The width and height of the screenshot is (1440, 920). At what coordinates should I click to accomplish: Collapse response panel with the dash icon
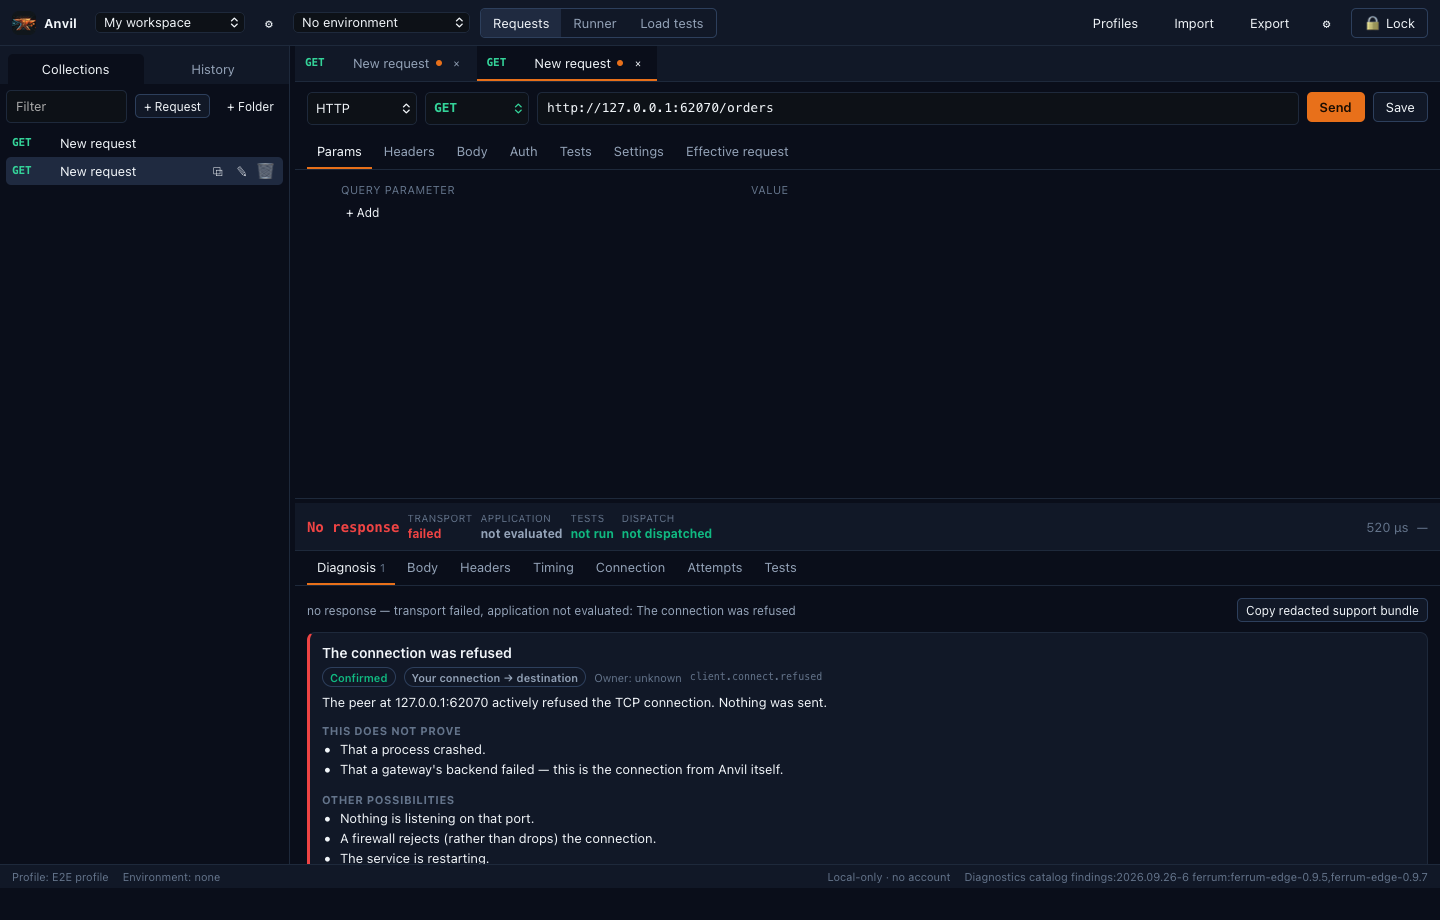[1422, 527]
